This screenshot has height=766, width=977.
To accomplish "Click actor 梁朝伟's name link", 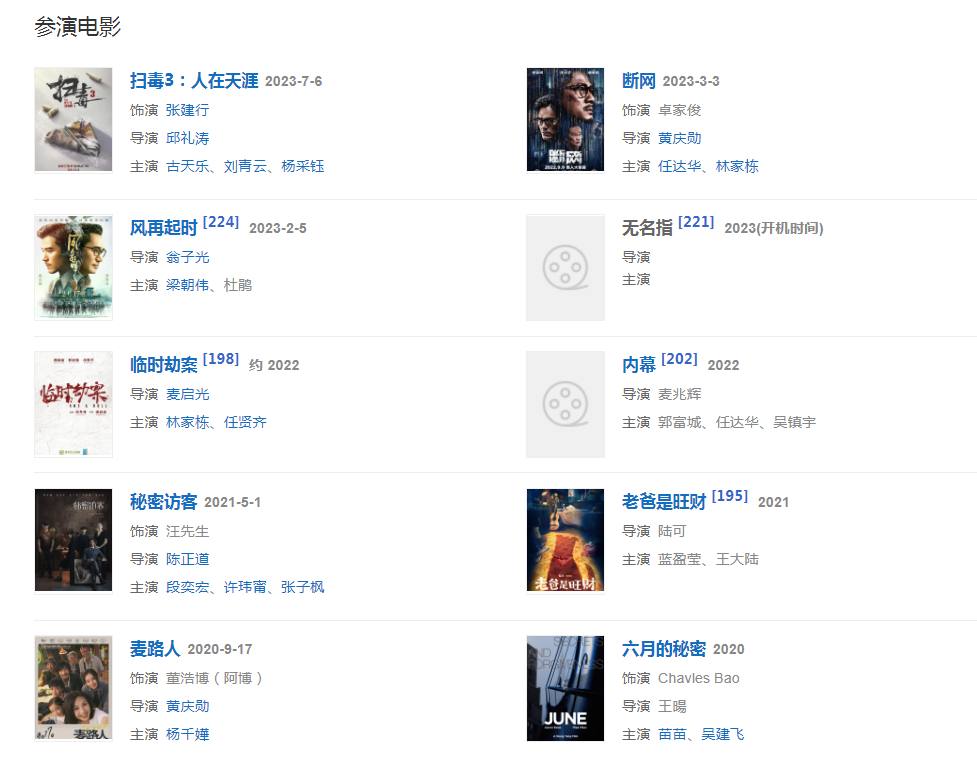I will 188,285.
